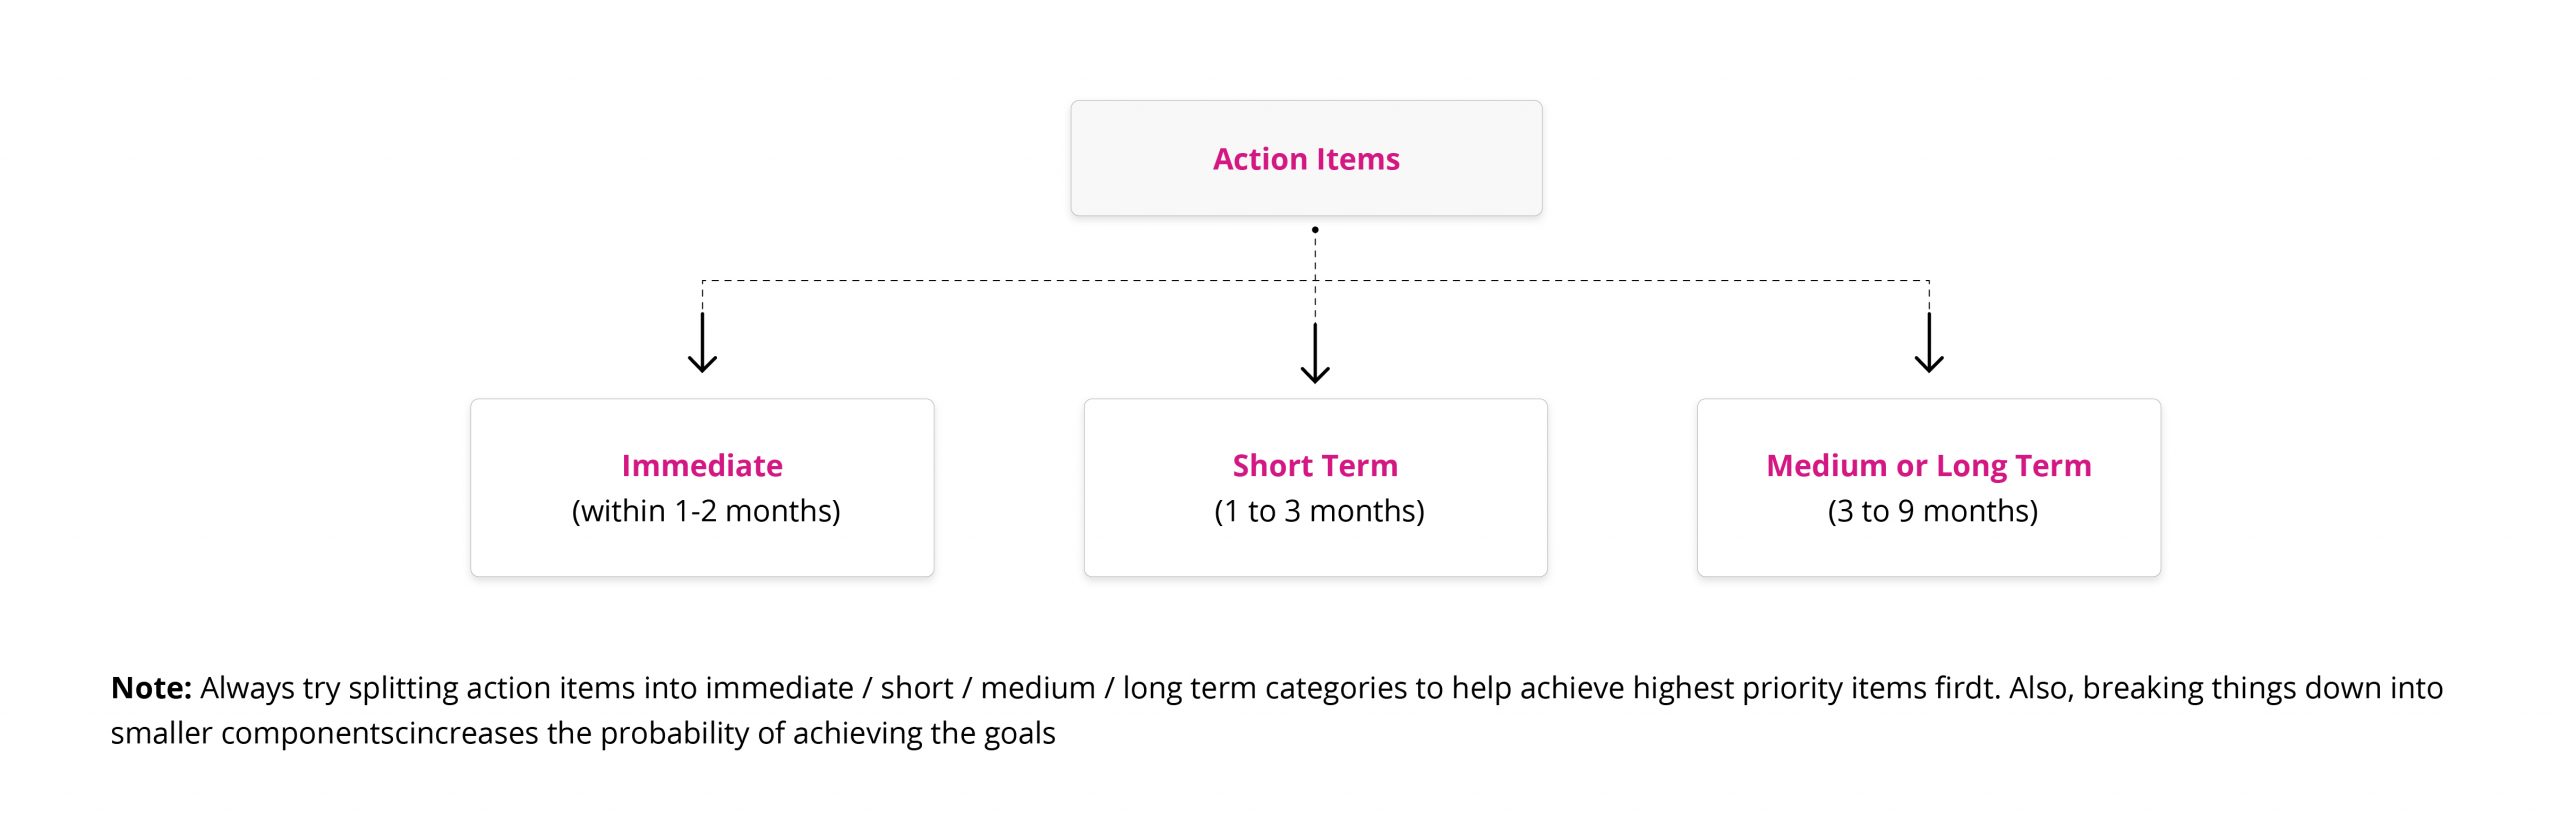
Task: Click the "(3 to 9 months)" label
Action: tap(1933, 511)
